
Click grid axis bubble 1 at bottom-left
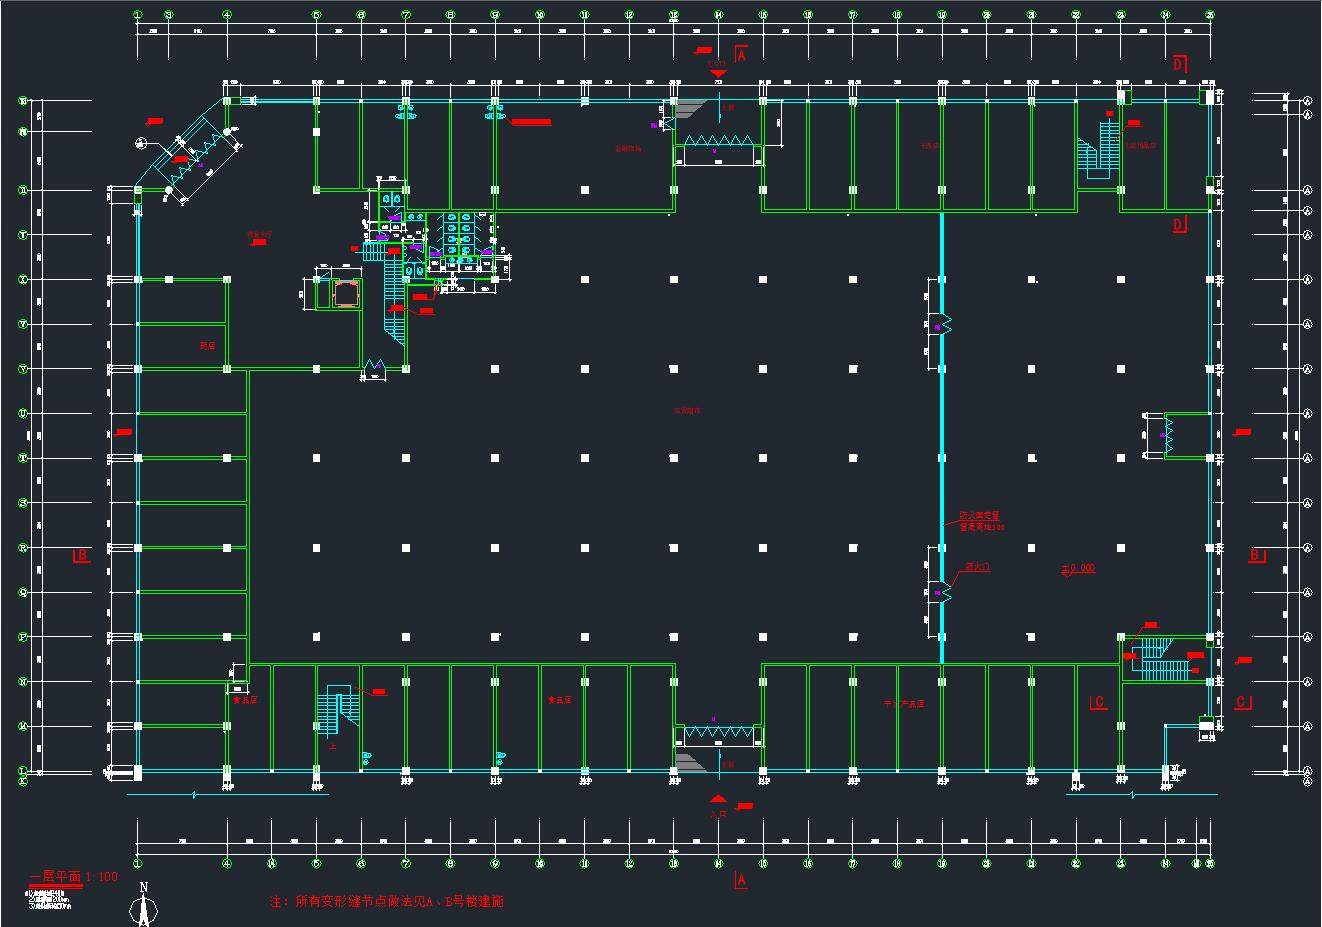pos(138,863)
